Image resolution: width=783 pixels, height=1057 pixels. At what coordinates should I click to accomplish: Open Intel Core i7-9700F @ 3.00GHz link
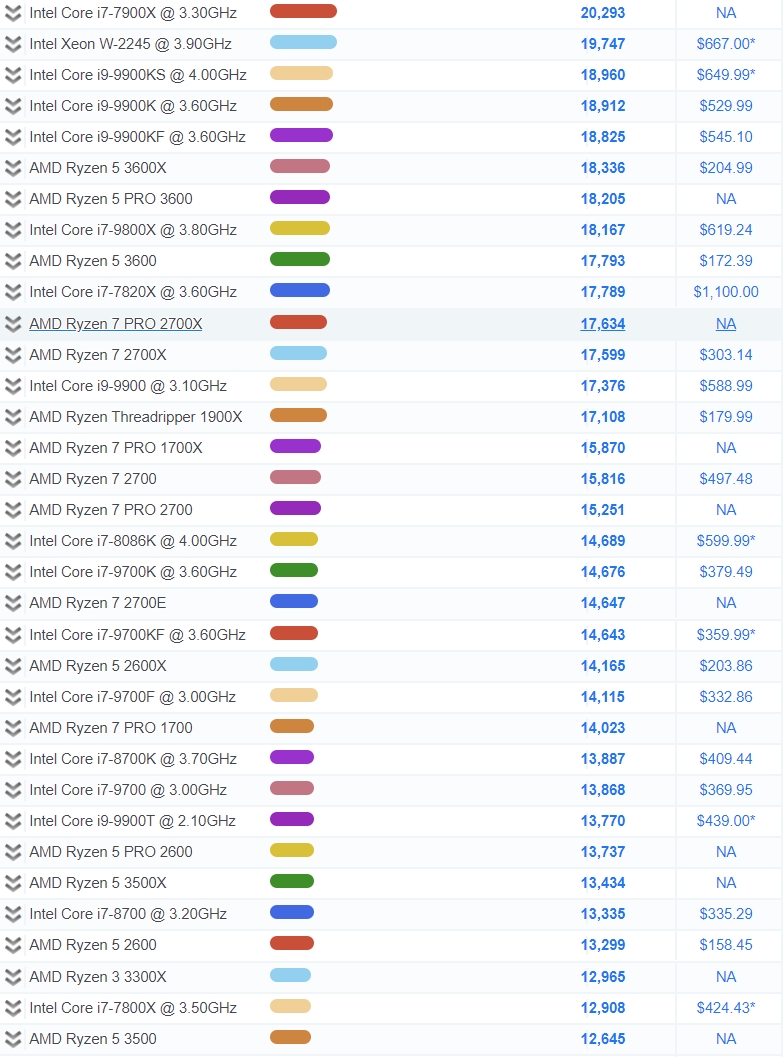click(x=133, y=697)
